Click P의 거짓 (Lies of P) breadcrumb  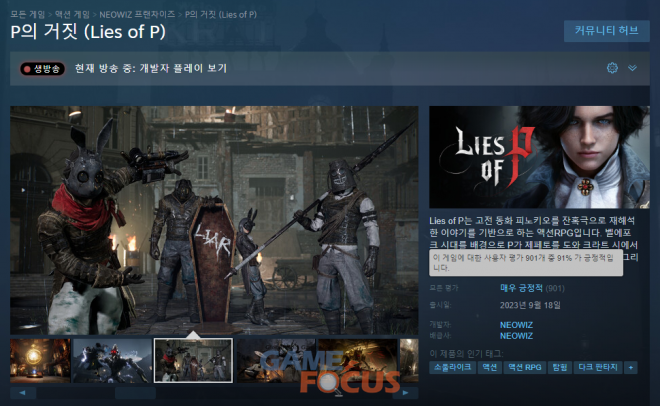coord(221,14)
